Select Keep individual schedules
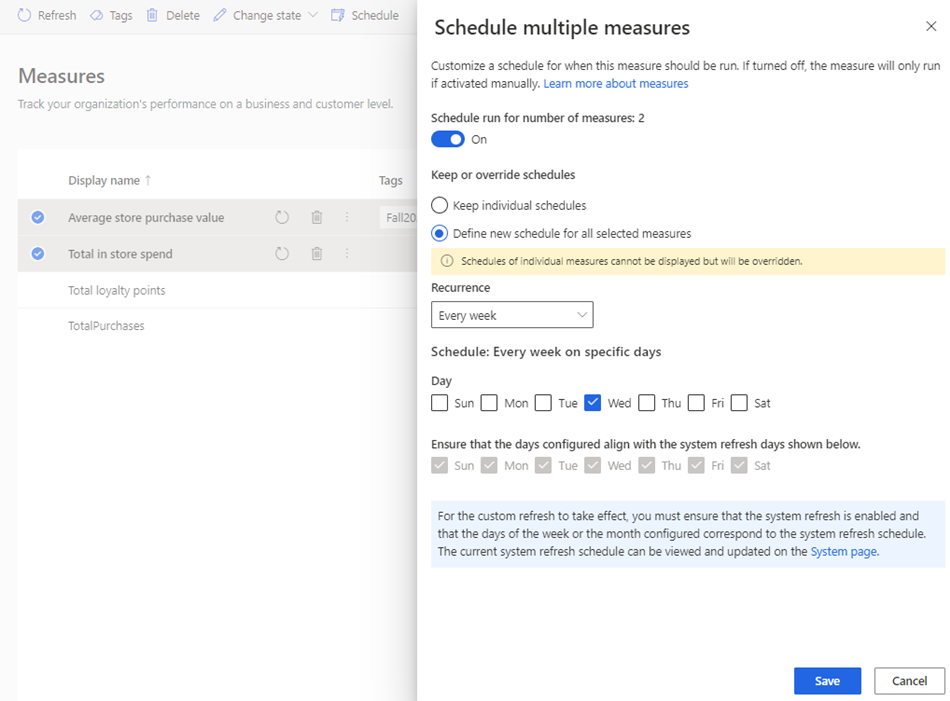 (439, 206)
